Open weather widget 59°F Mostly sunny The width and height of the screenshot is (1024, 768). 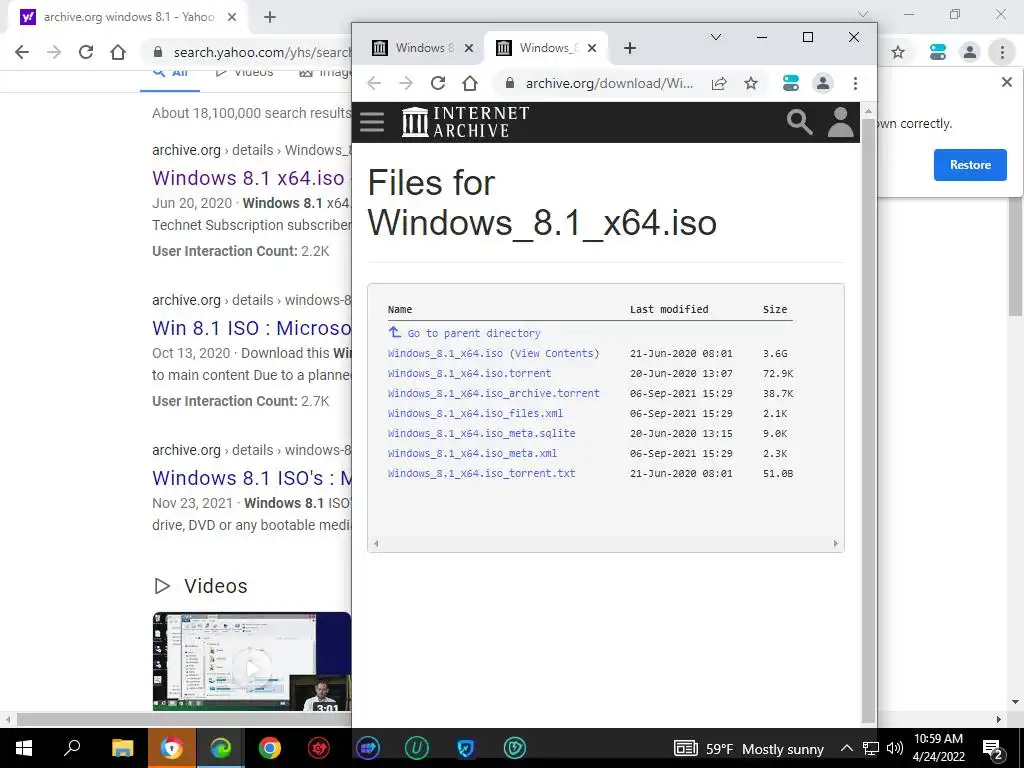pos(748,748)
